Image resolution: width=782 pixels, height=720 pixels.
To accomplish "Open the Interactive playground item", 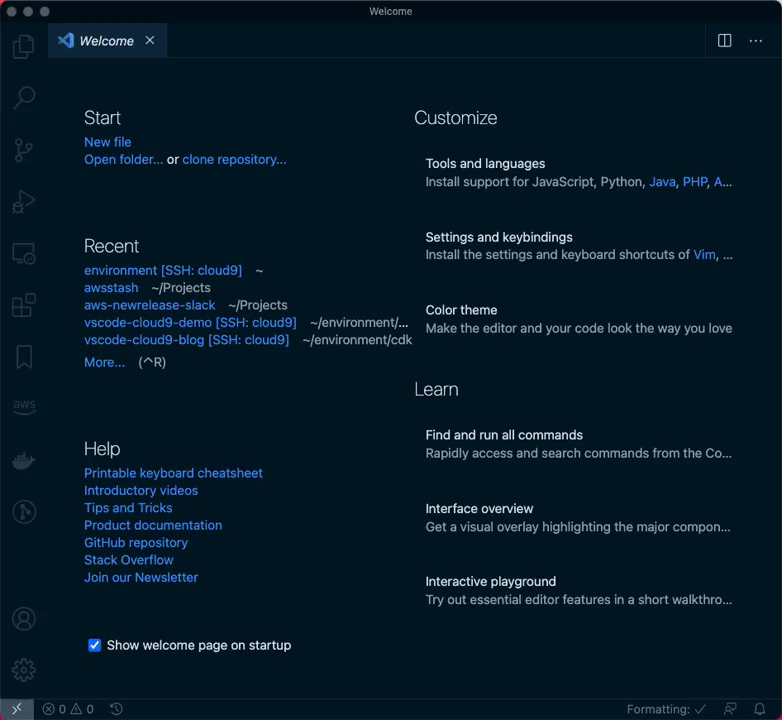I will tap(579, 590).
